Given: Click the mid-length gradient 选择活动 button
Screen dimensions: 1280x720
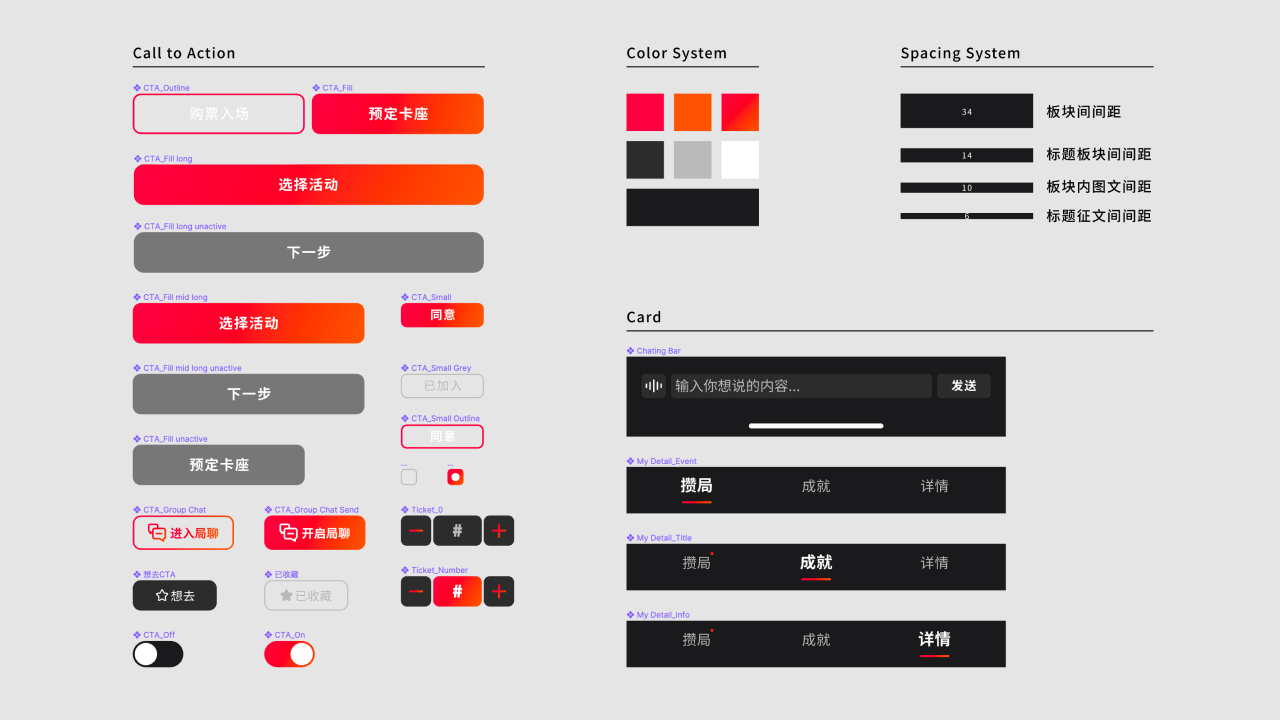Looking at the screenshot, I should [x=249, y=323].
